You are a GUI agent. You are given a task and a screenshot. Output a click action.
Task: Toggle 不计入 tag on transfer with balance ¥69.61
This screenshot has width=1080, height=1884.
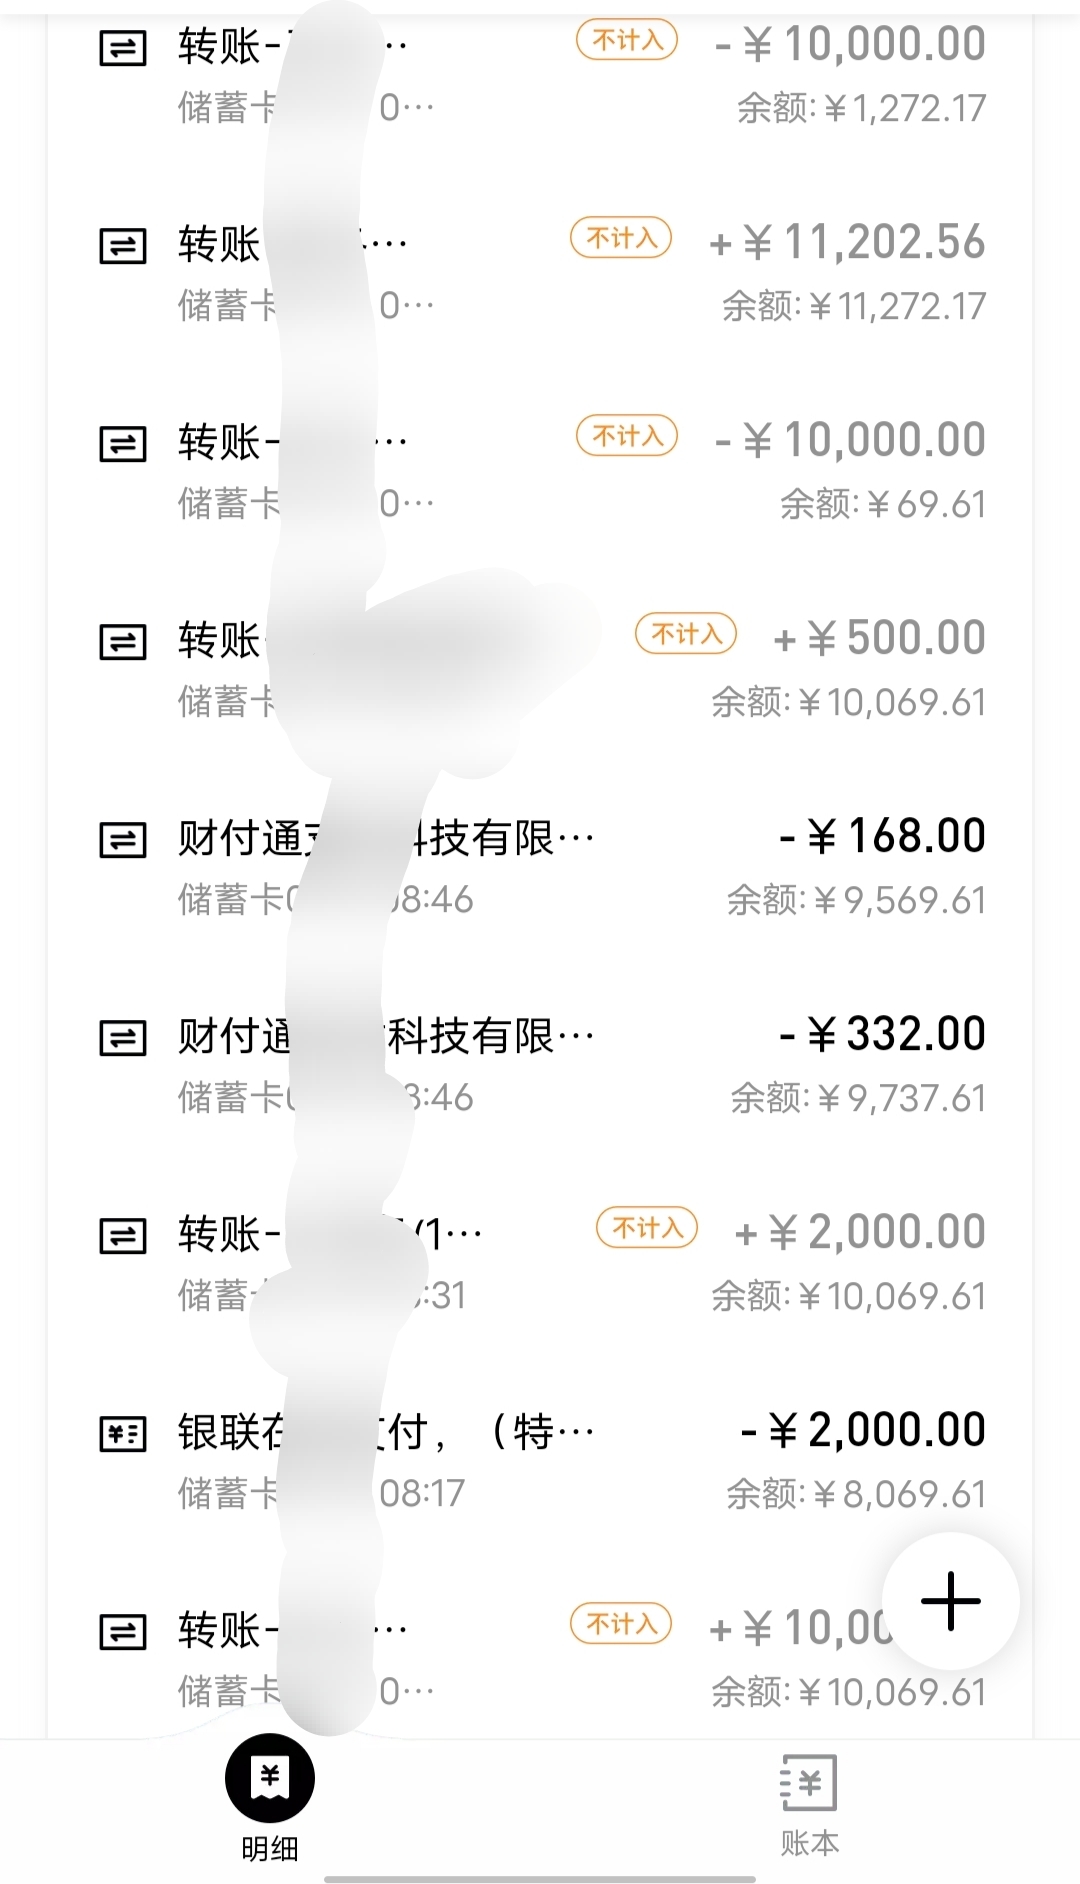[x=627, y=436]
